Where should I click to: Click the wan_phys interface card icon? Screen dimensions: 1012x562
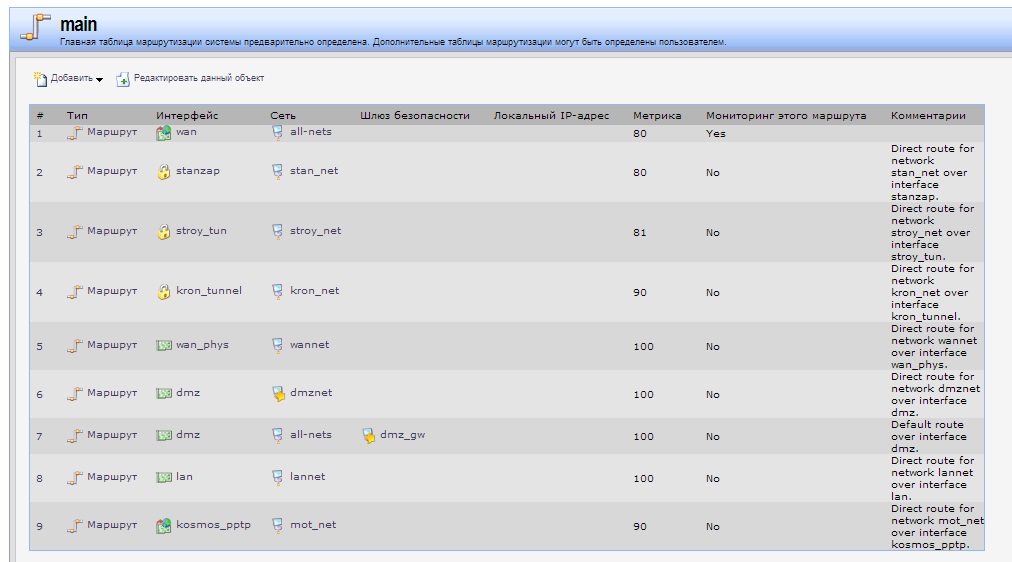[164, 345]
